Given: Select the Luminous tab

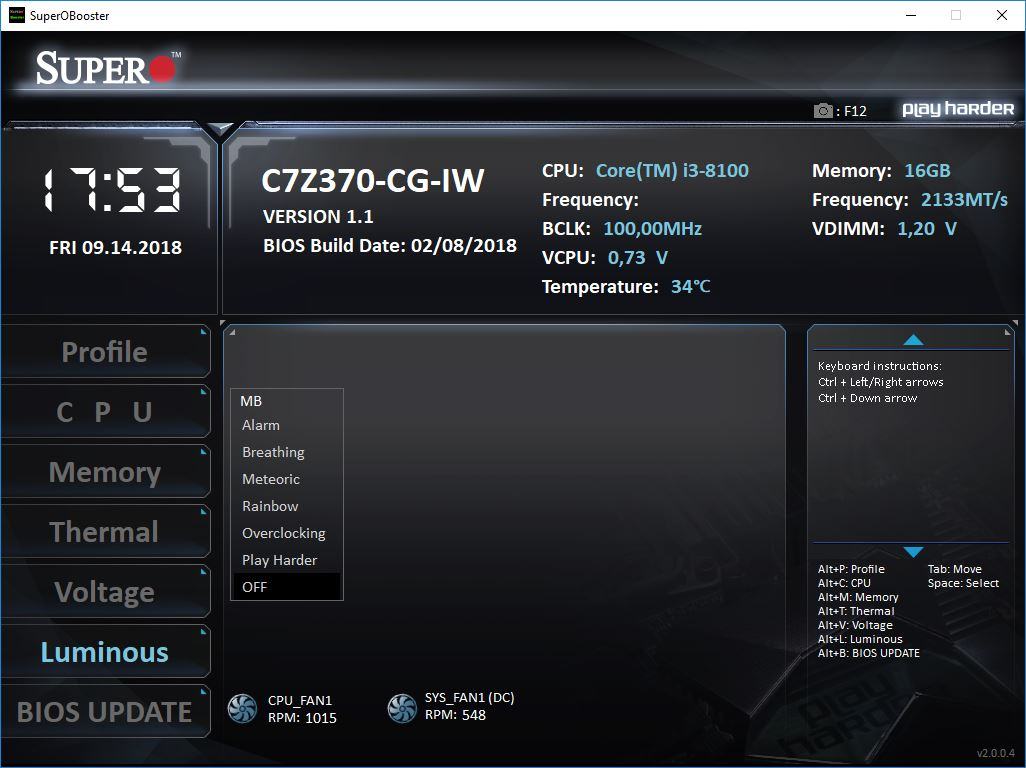Looking at the screenshot, I should 105,652.
